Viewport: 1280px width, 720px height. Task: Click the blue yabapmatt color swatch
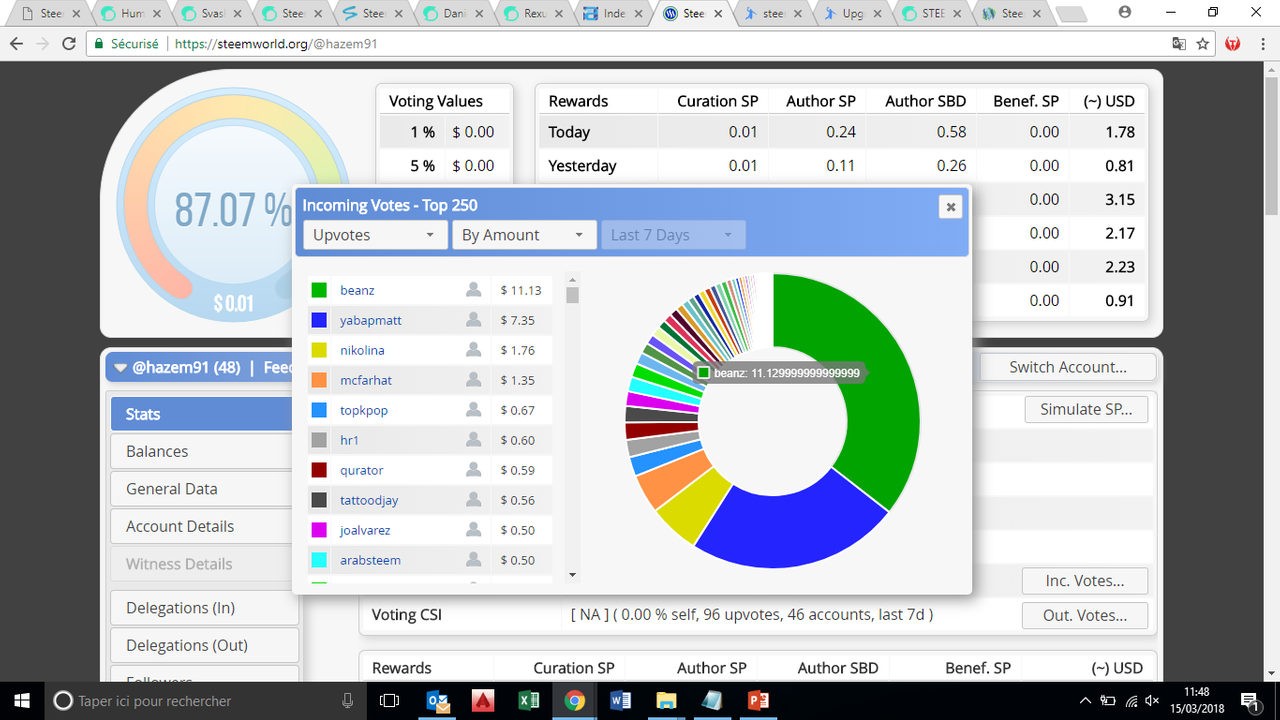[319, 320]
